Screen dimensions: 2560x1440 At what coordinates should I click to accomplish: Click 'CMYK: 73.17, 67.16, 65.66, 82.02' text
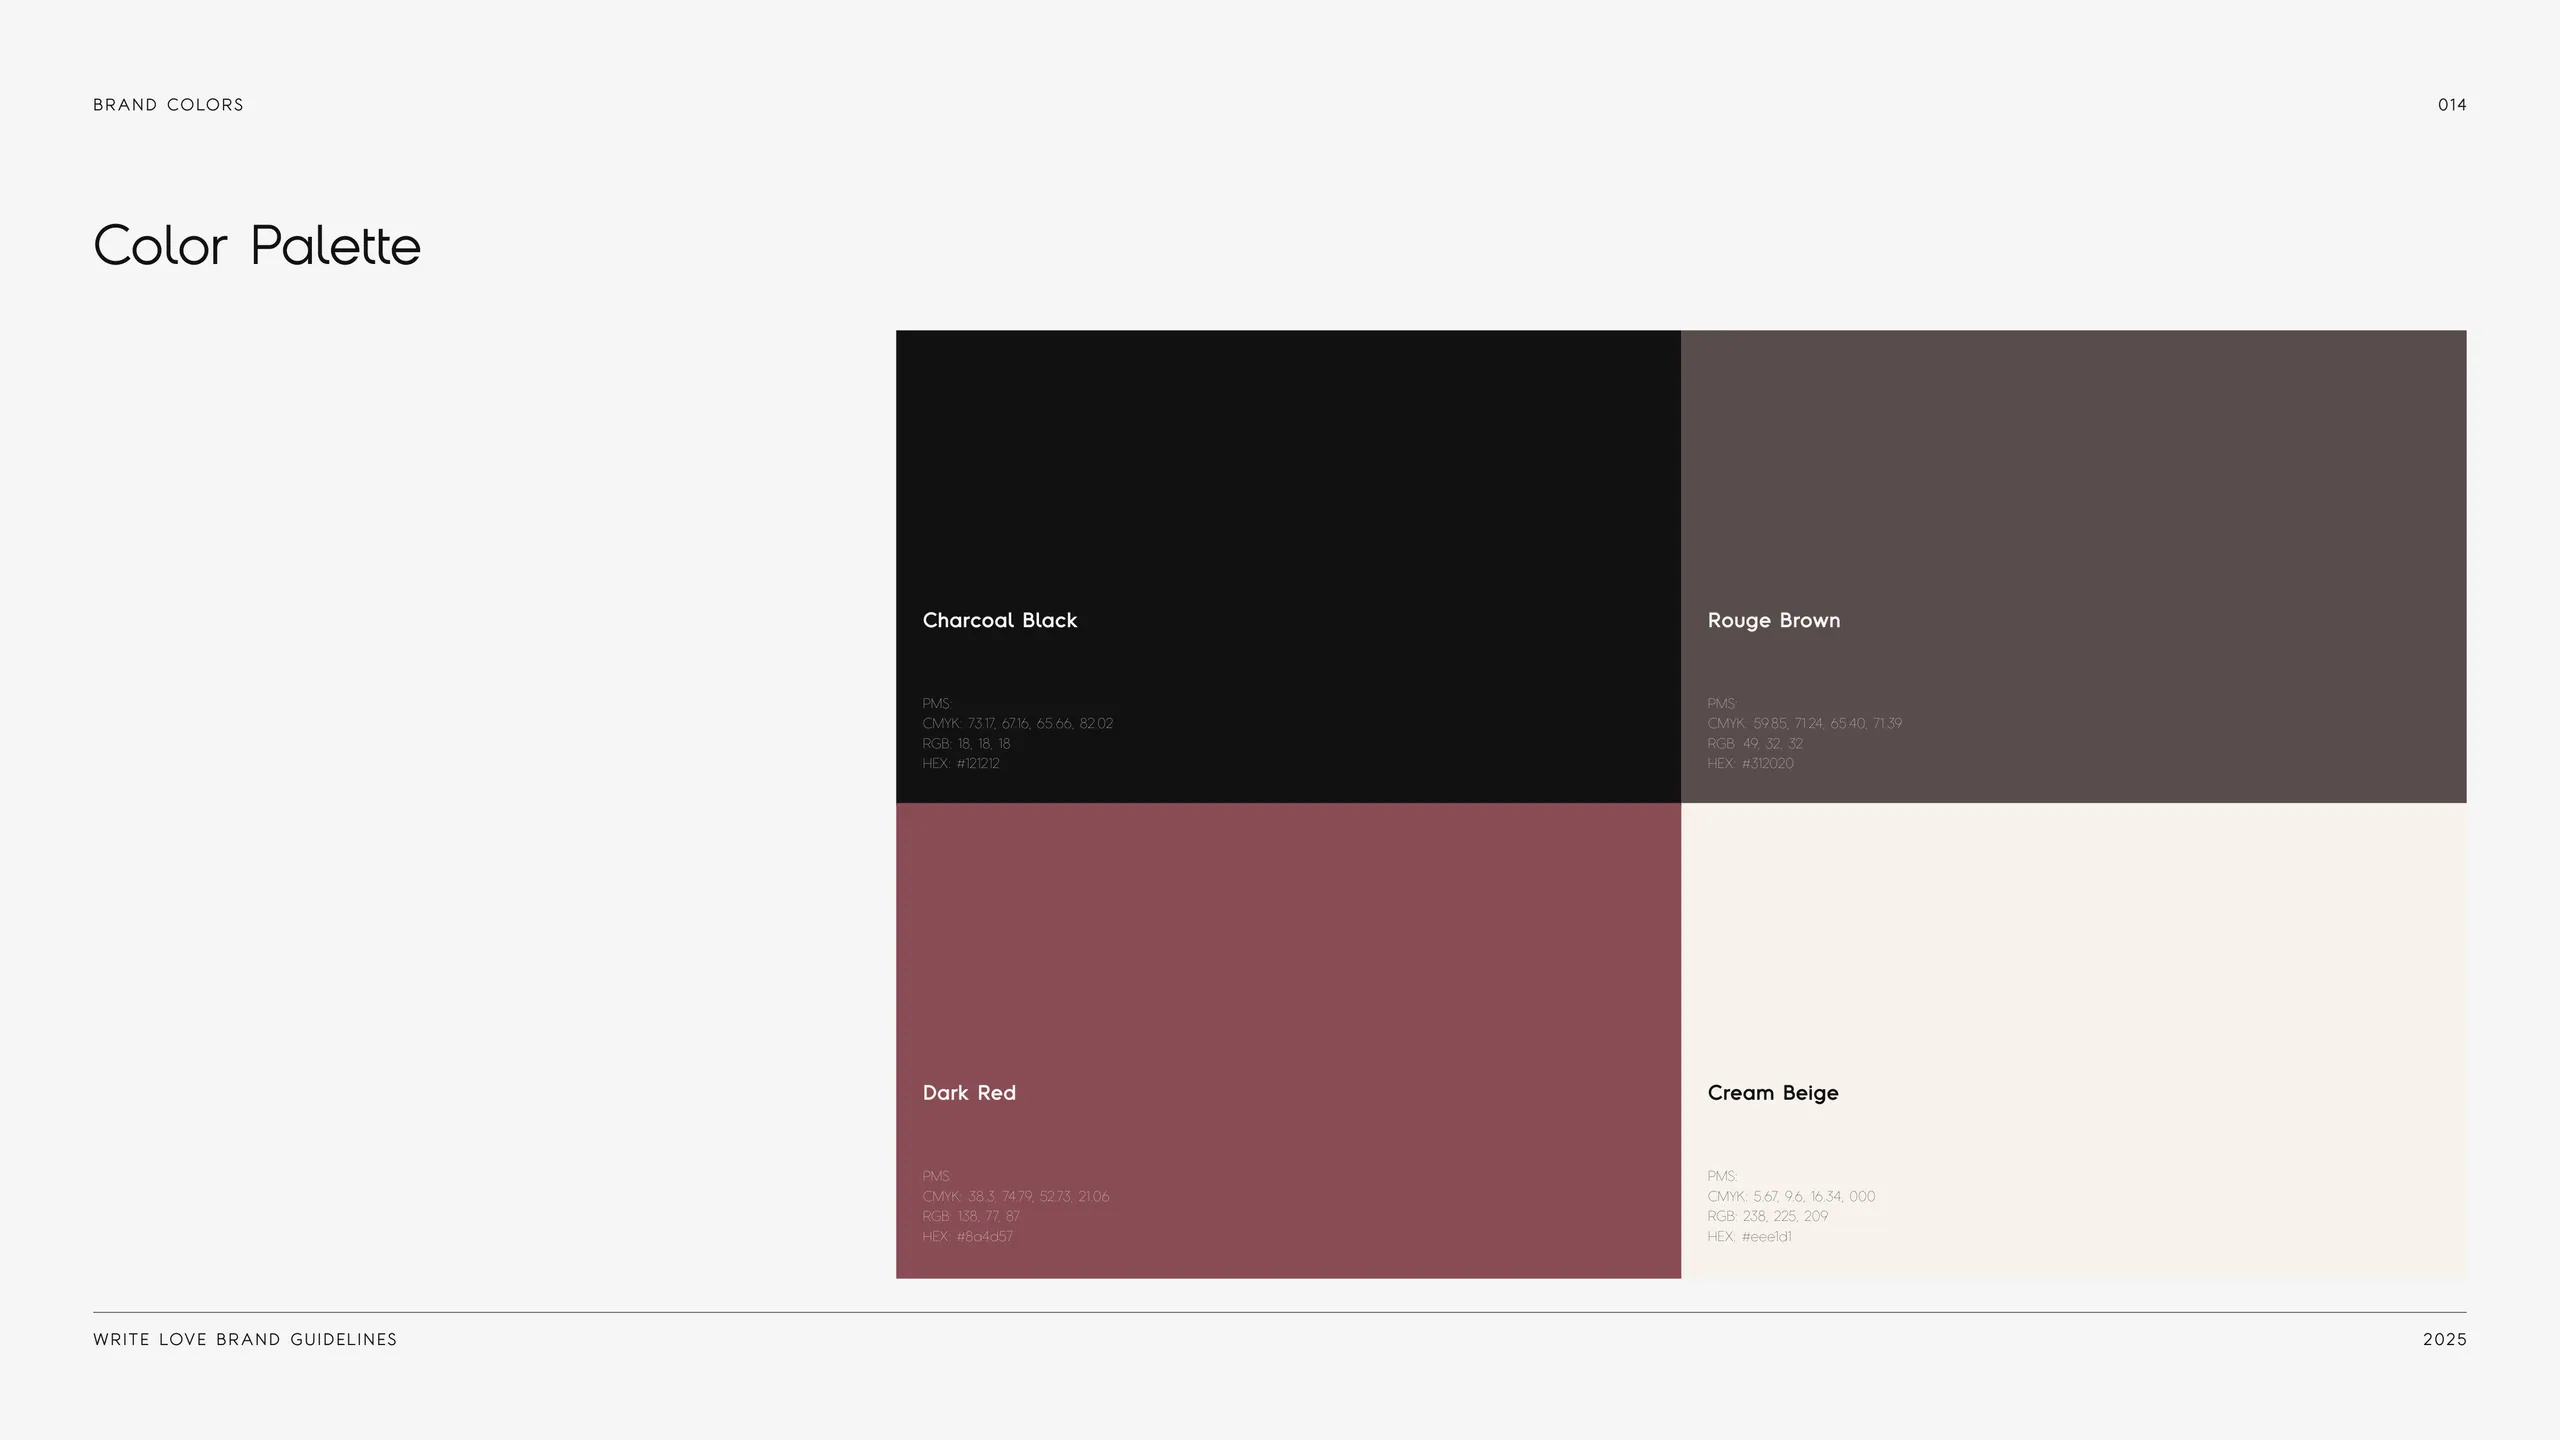(x=1018, y=724)
